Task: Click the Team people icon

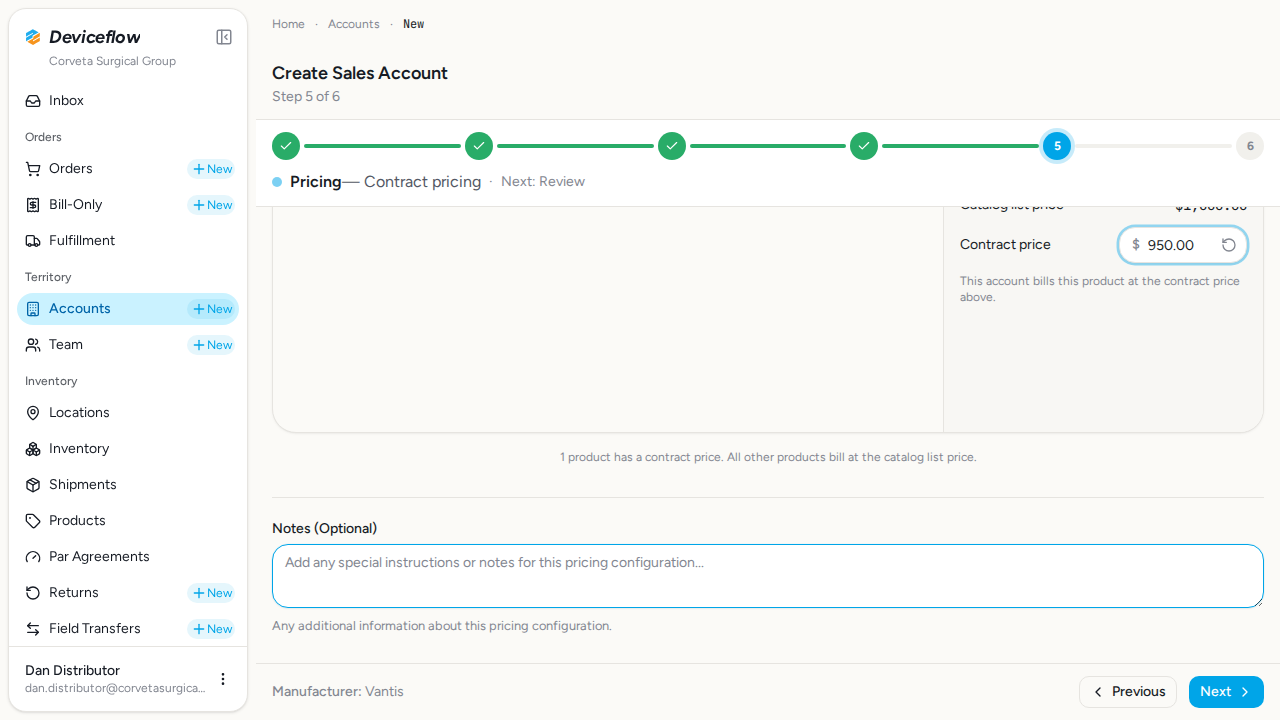Action: tap(33, 345)
